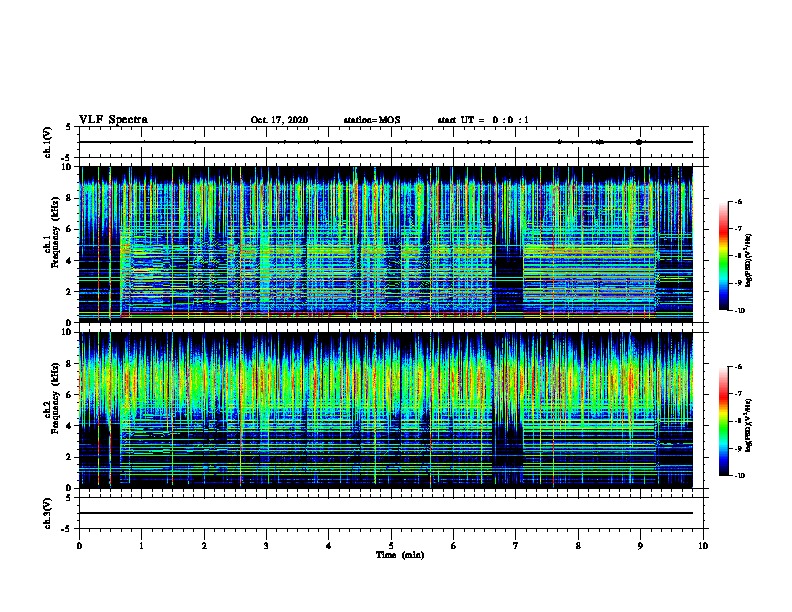Click the "VLF Spectra" title text
The width and height of the screenshot is (792, 612).
(x=113, y=120)
